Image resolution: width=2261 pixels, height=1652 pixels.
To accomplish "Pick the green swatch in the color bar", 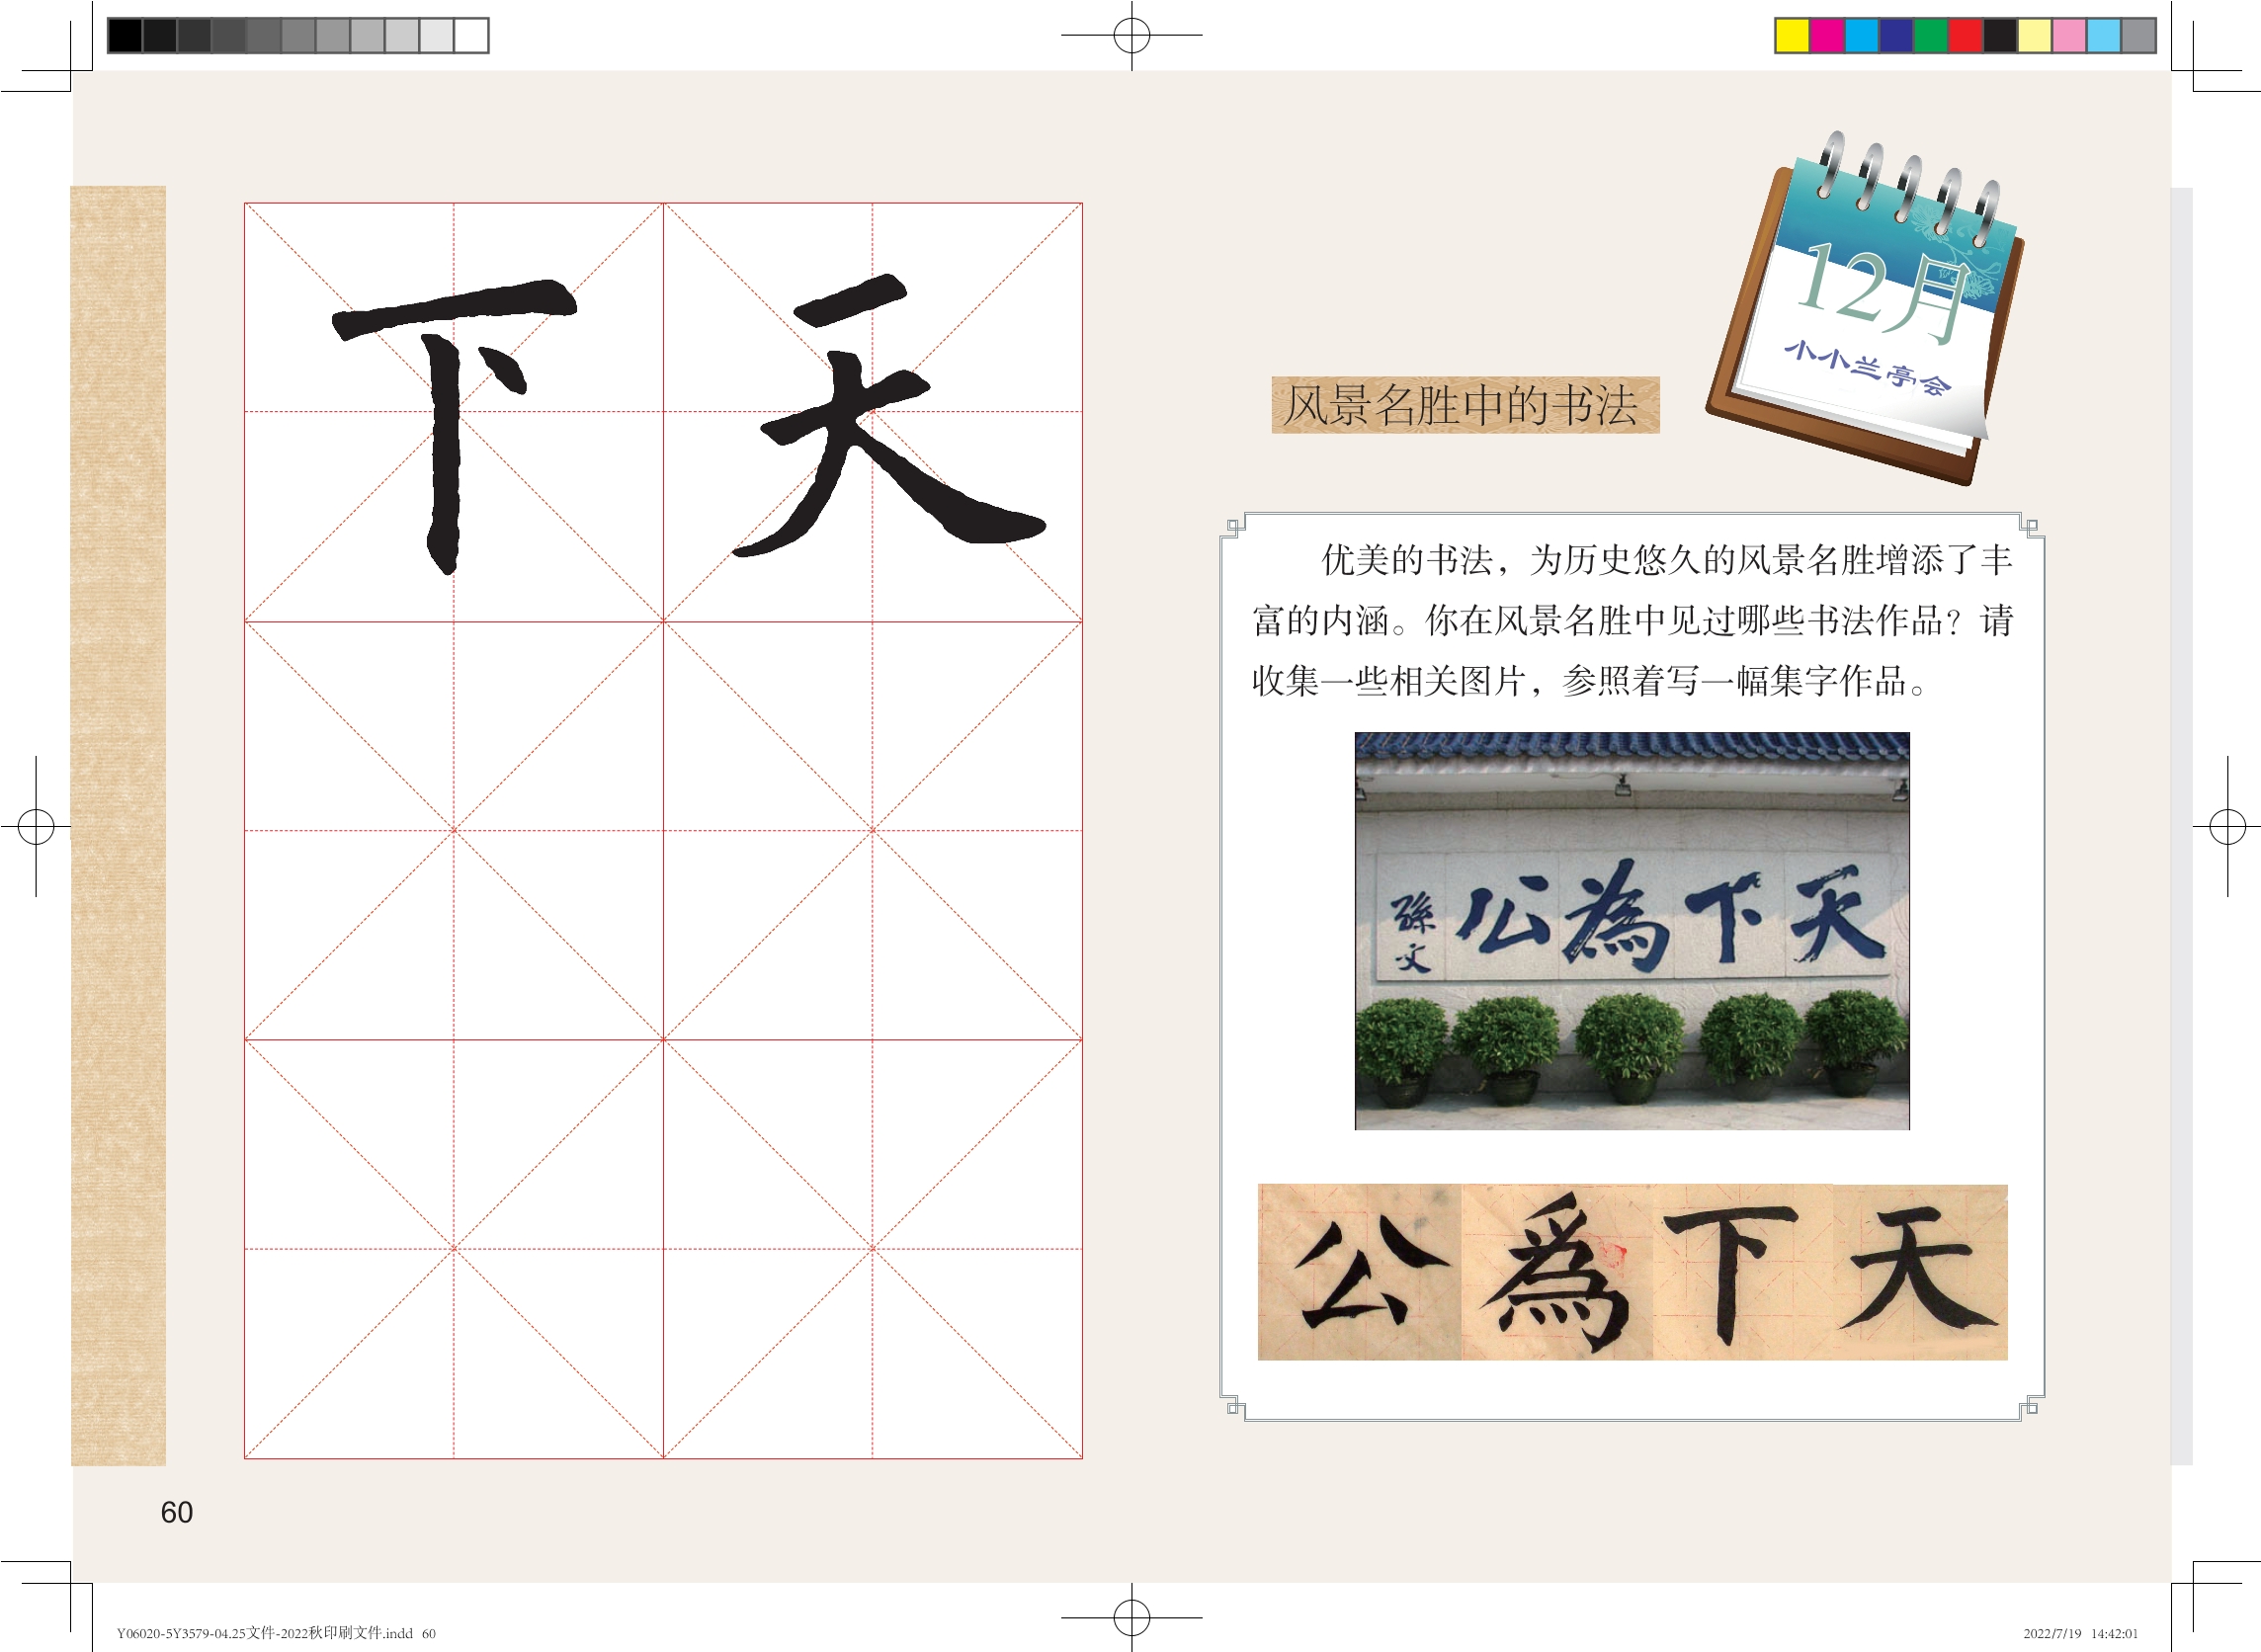I will tap(1931, 36).
